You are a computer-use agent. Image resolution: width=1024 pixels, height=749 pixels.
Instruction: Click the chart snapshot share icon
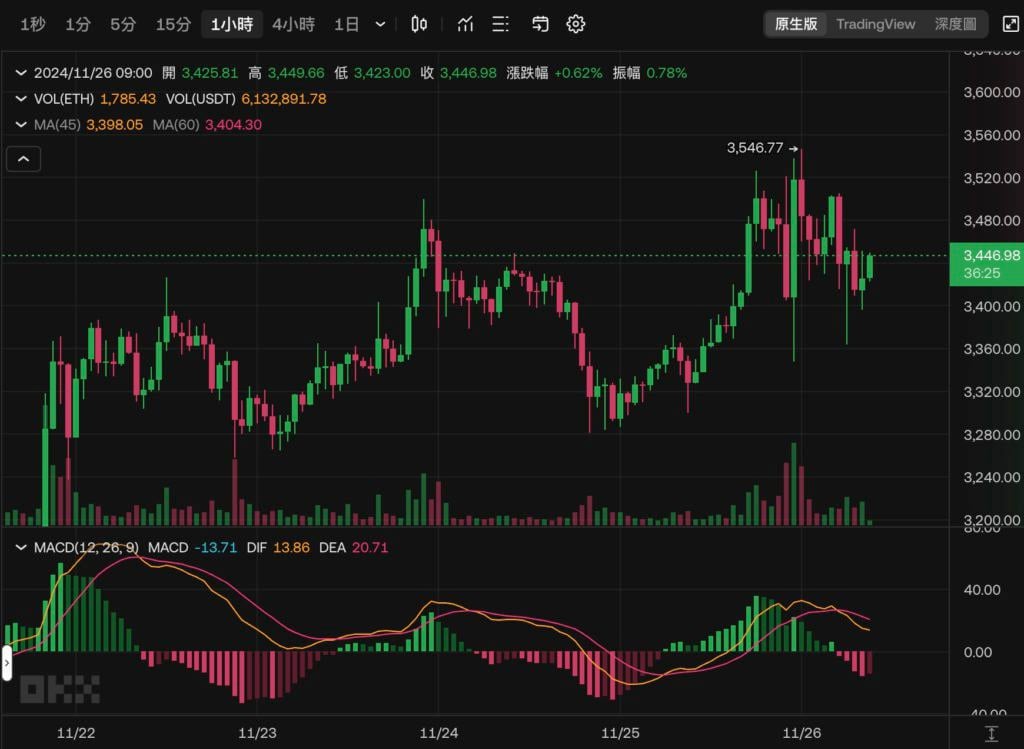click(540, 24)
